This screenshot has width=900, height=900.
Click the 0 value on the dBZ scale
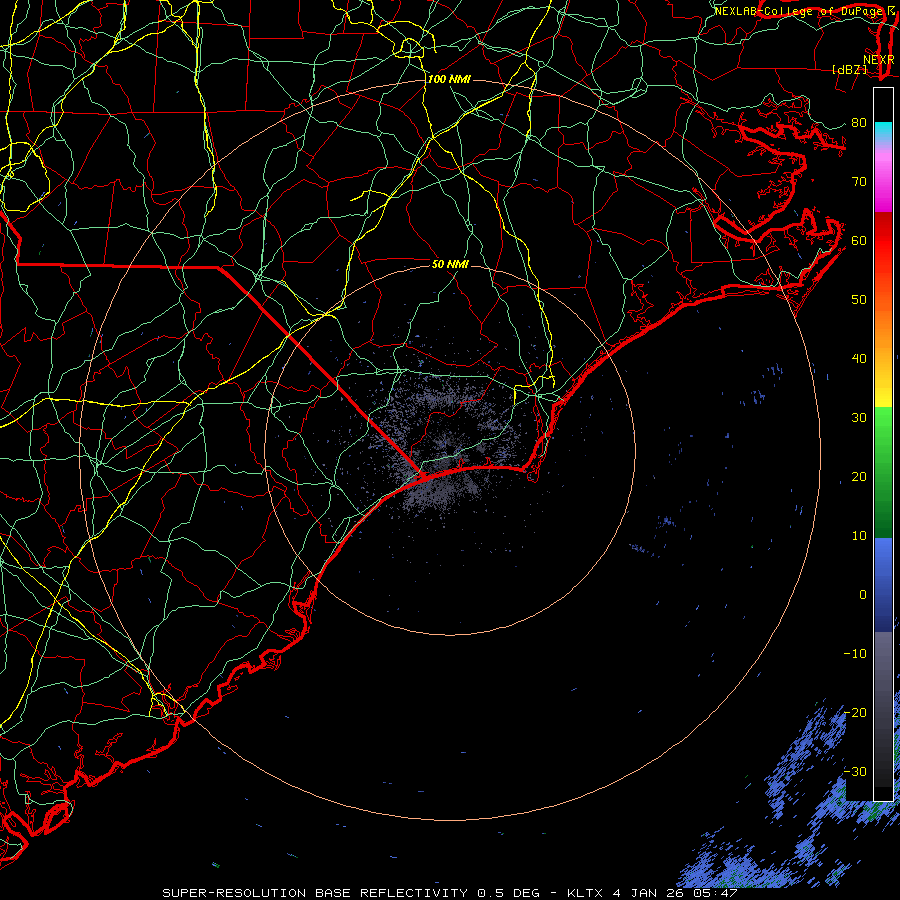click(863, 595)
